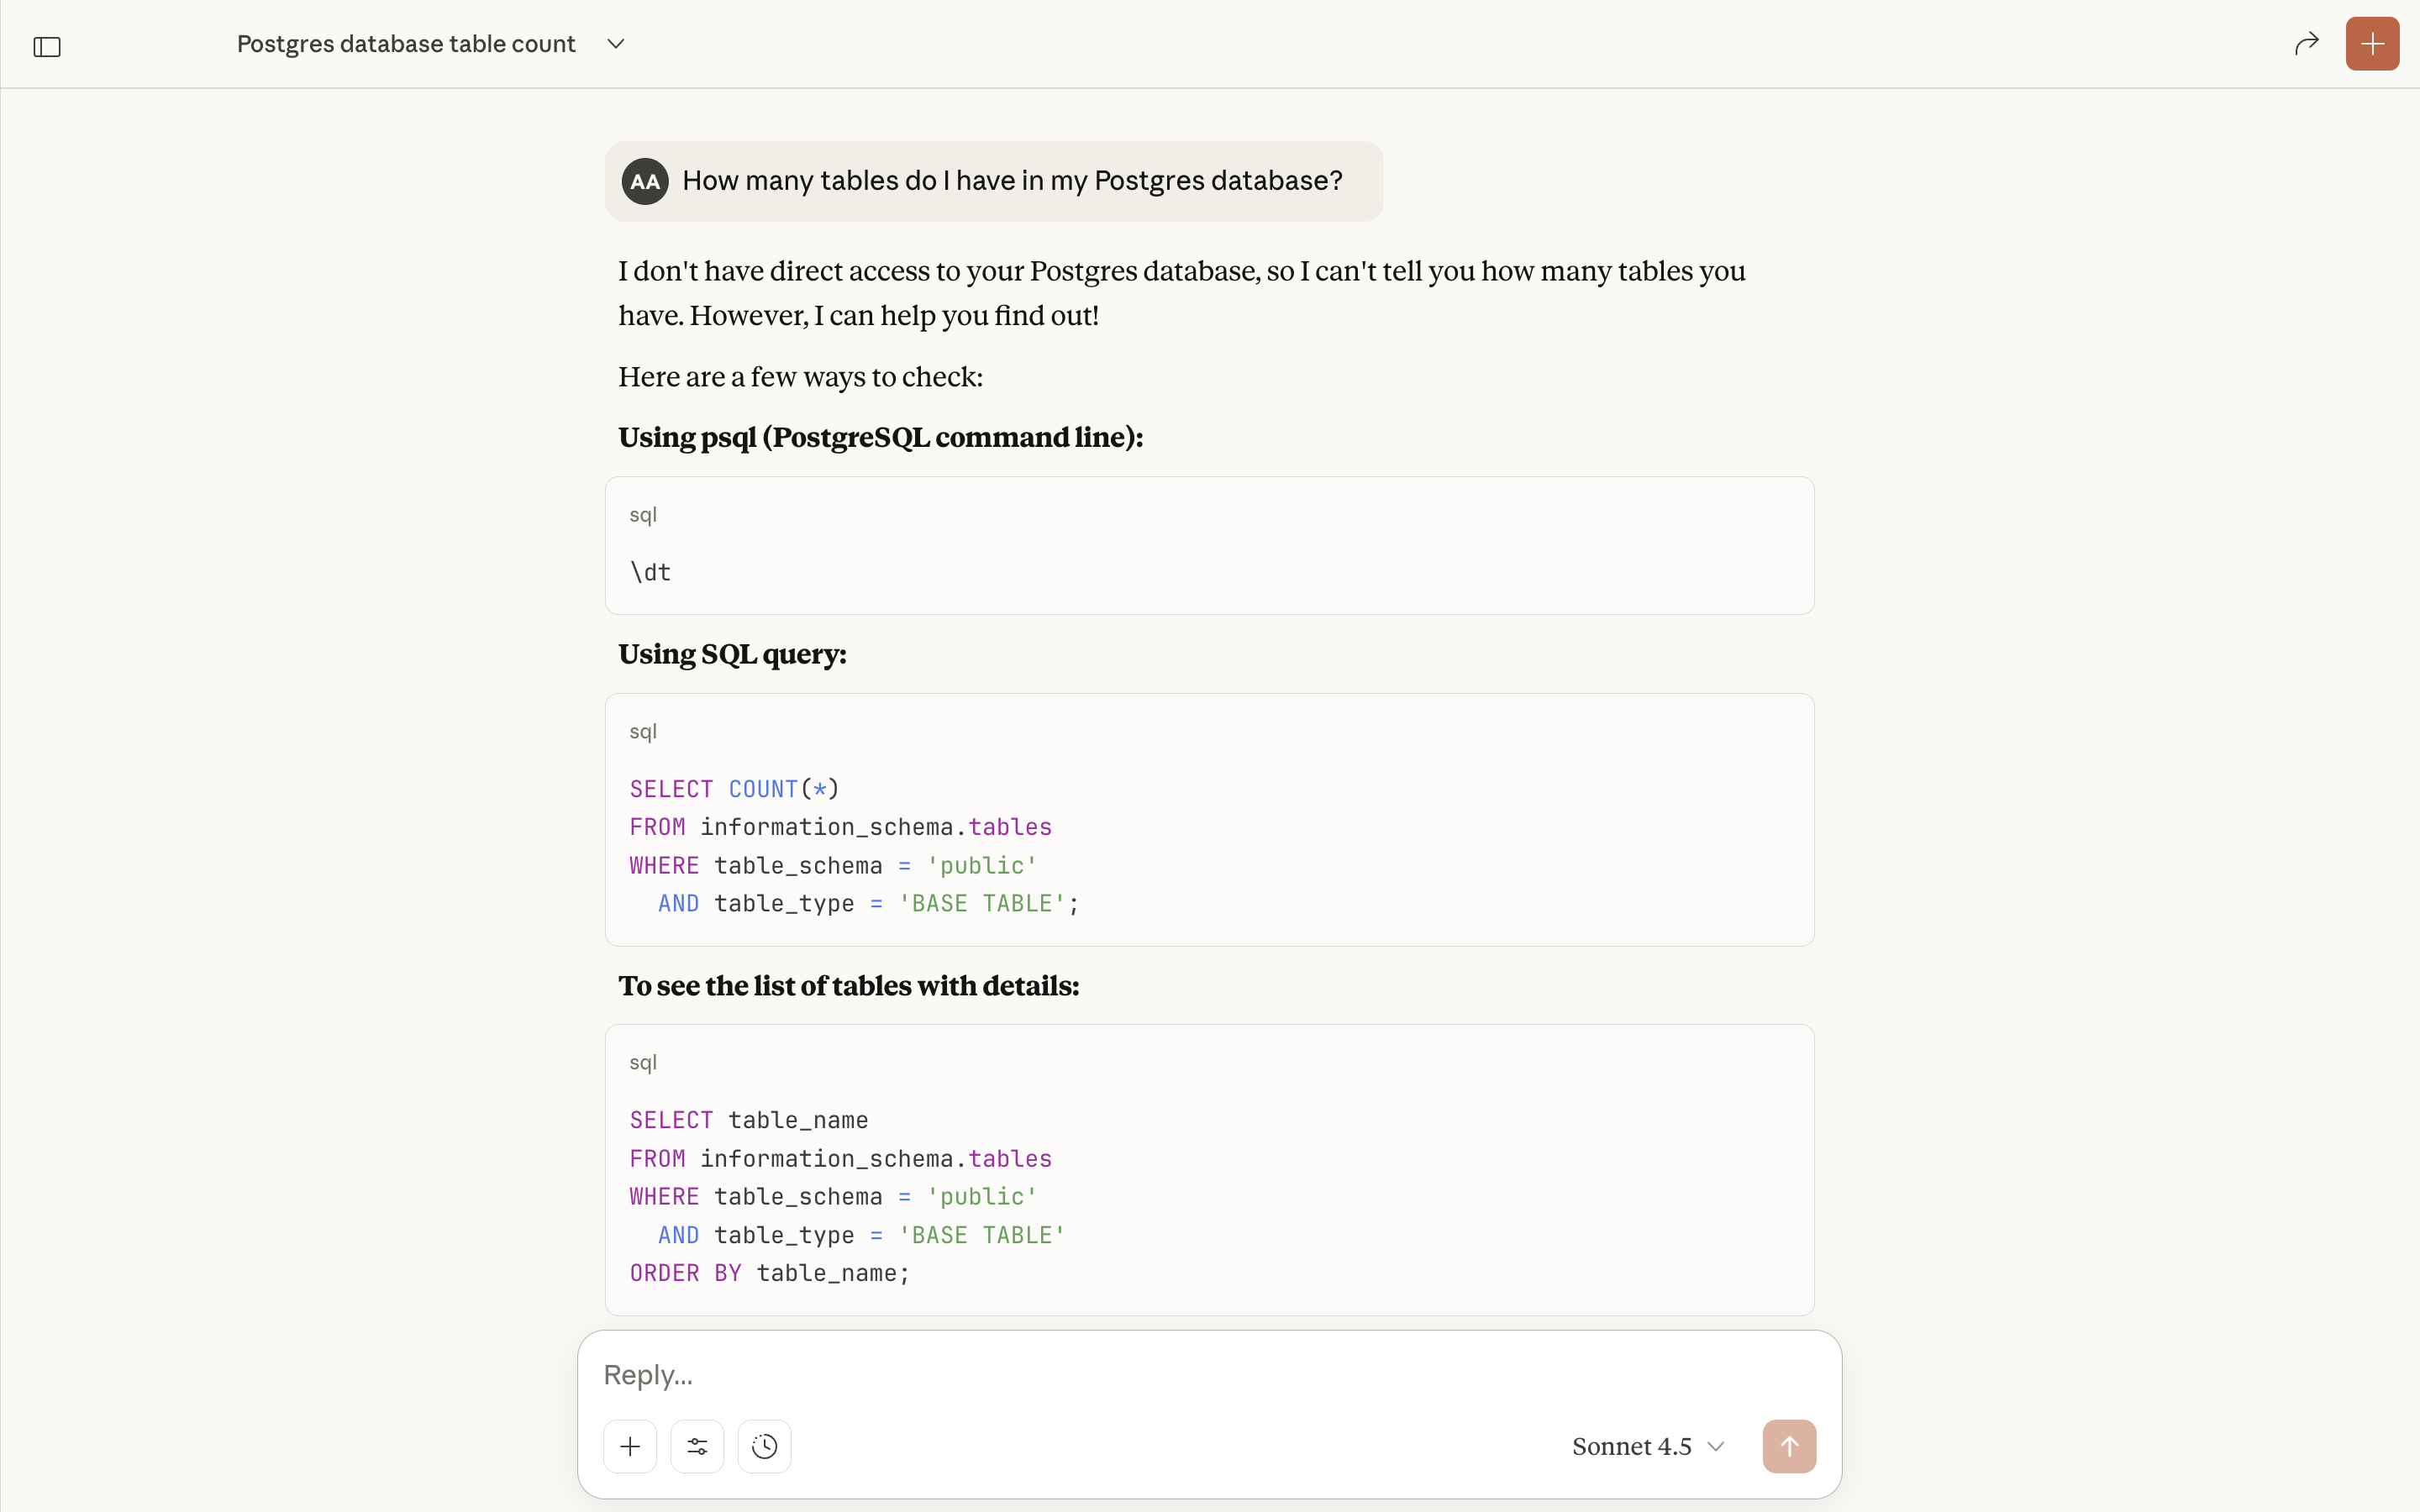2420x1512 pixels.
Task: Click the chevron beside Sonnet 4.5
Action: (x=1716, y=1446)
